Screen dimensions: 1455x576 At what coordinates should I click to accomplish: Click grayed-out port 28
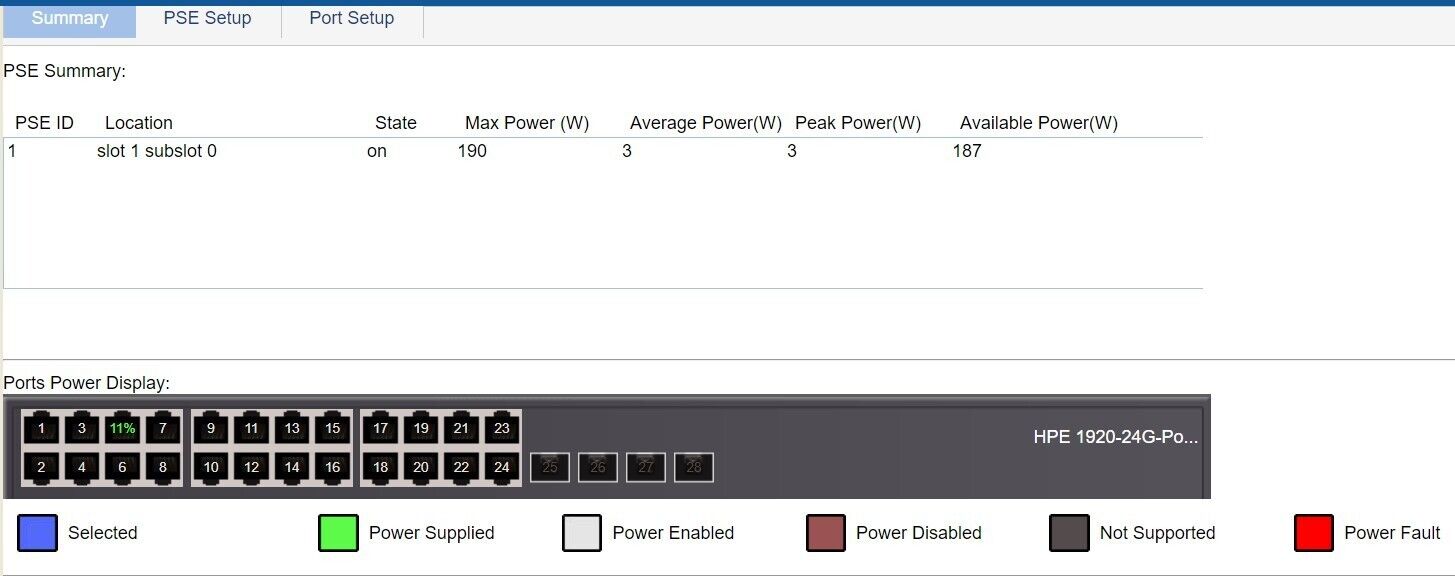pyautogui.click(x=693, y=466)
